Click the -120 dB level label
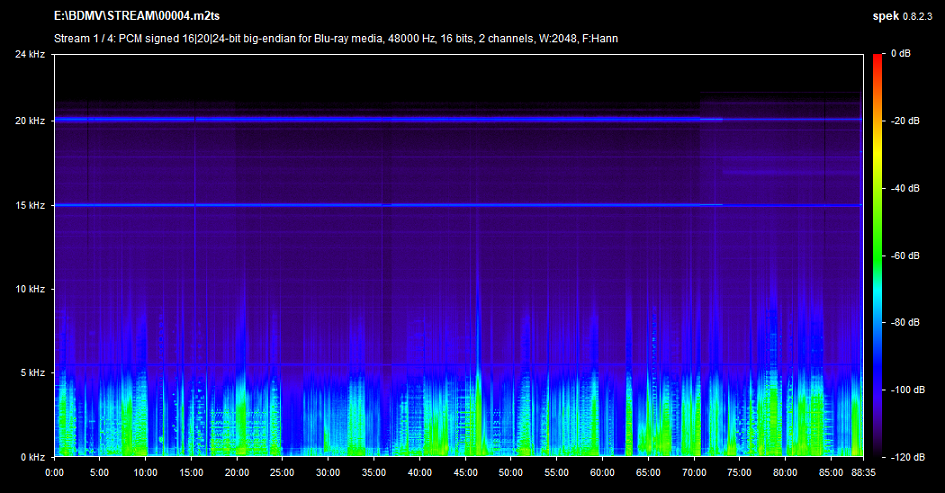Viewport: 945px width, 493px height. pos(908,457)
